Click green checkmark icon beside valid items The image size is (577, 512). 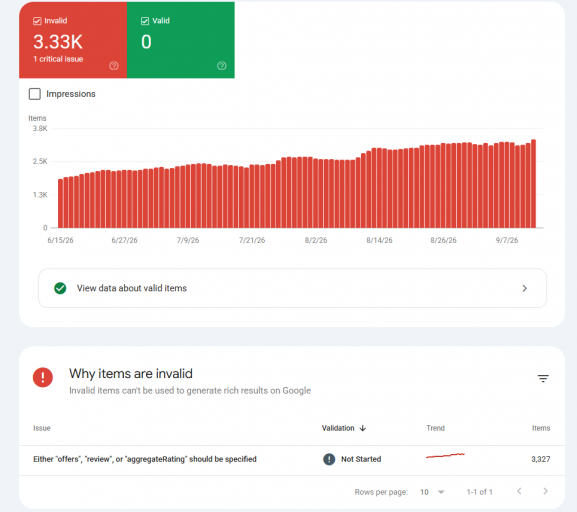tap(60, 288)
